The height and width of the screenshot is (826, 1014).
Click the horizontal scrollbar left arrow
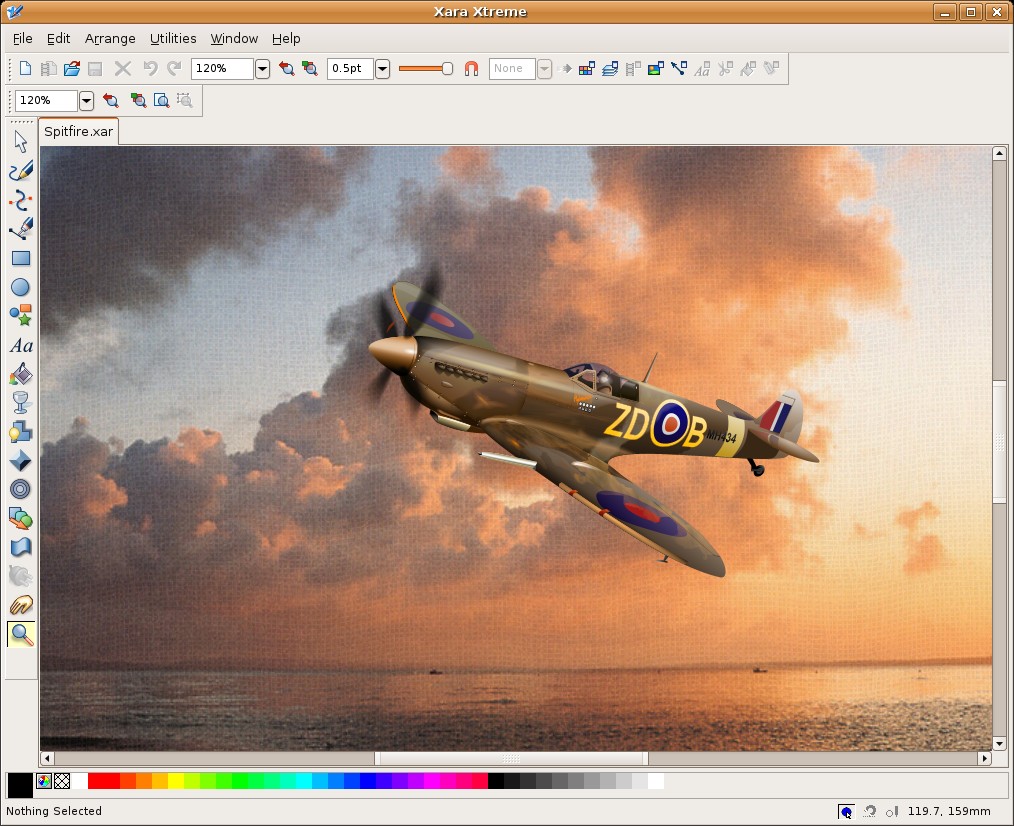pyautogui.click(x=47, y=758)
